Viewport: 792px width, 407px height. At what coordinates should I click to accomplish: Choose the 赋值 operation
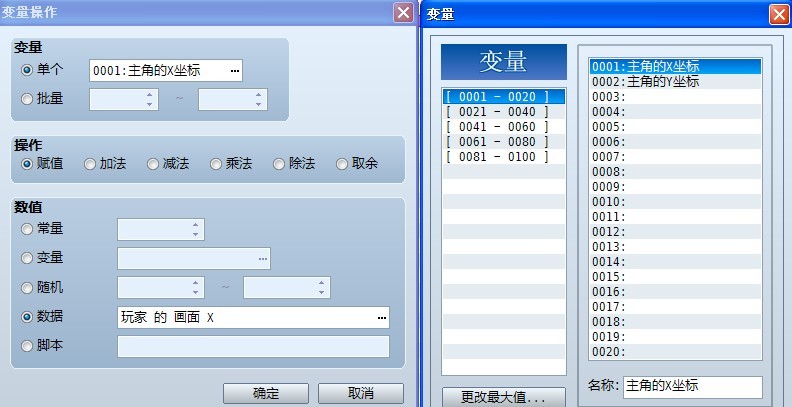27,164
